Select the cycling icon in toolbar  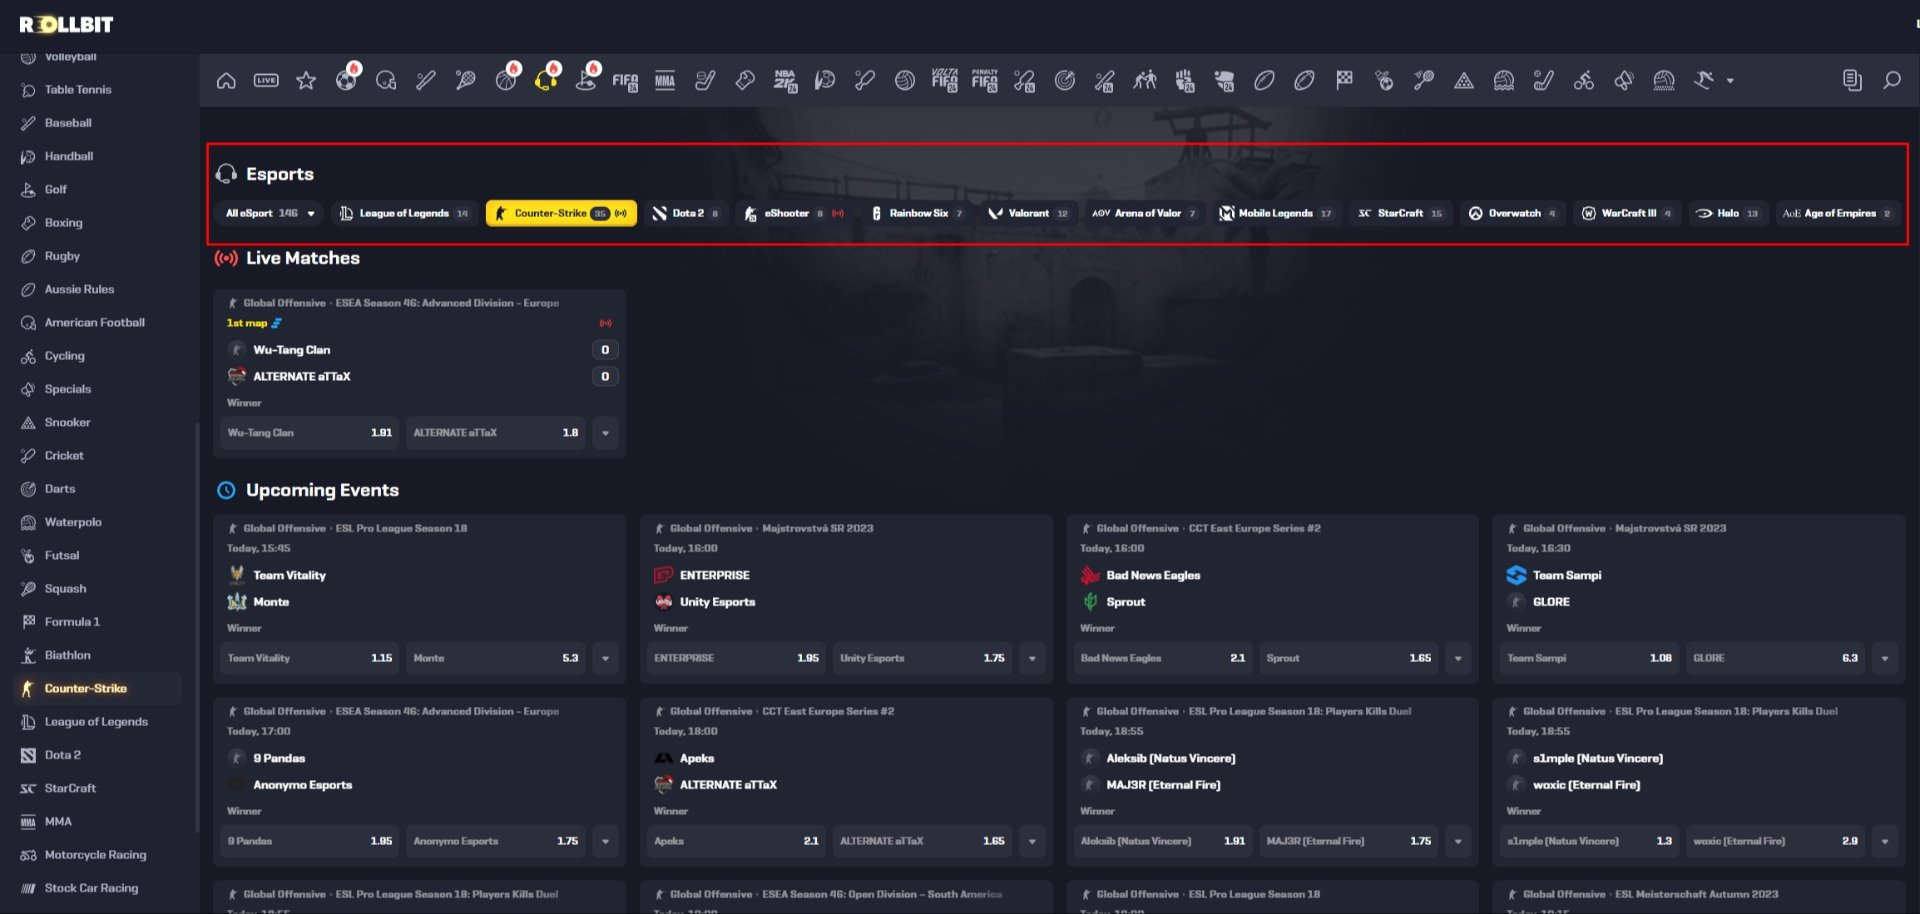click(x=1584, y=80)
